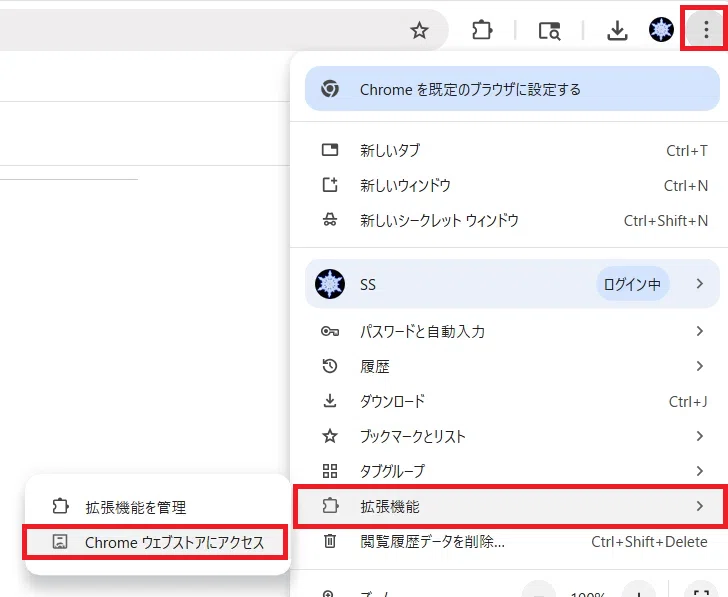728x597 pixels.
Task: Click the clock history icon
Action: 330,366
